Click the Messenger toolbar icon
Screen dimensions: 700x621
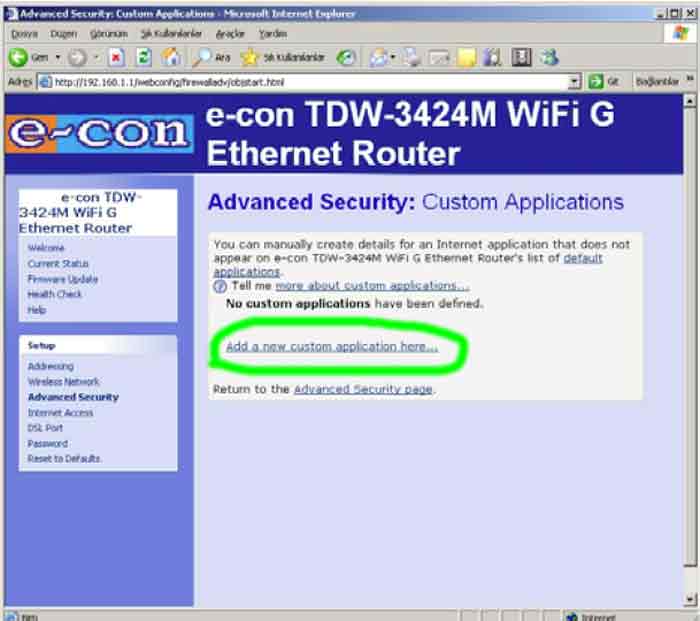[549, 57]
